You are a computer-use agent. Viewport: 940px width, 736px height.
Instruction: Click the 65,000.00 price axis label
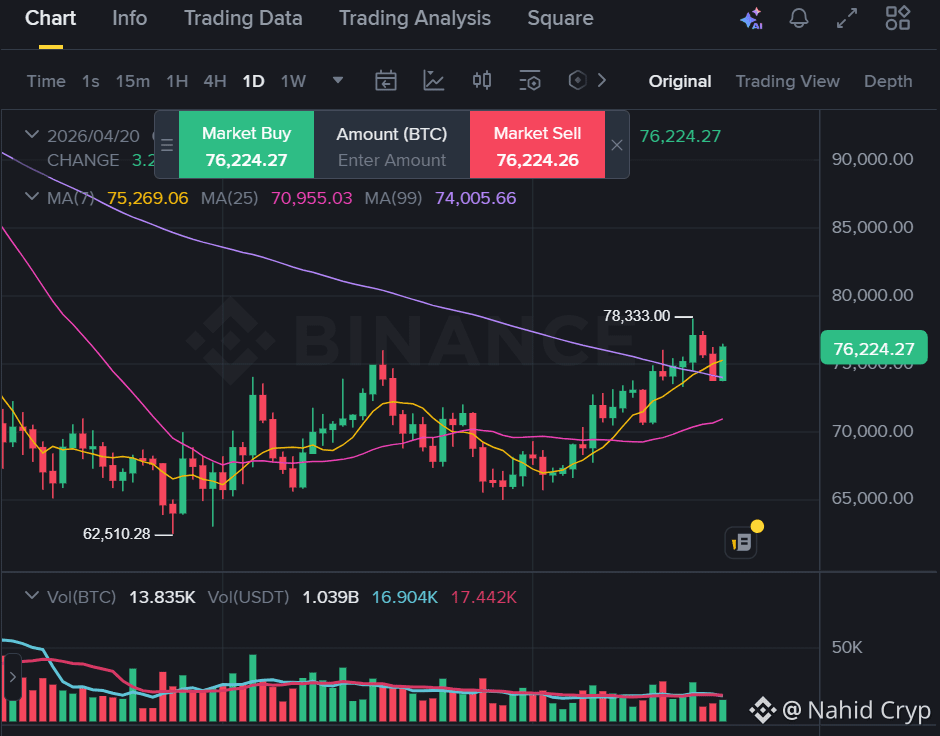coord(872,498)
